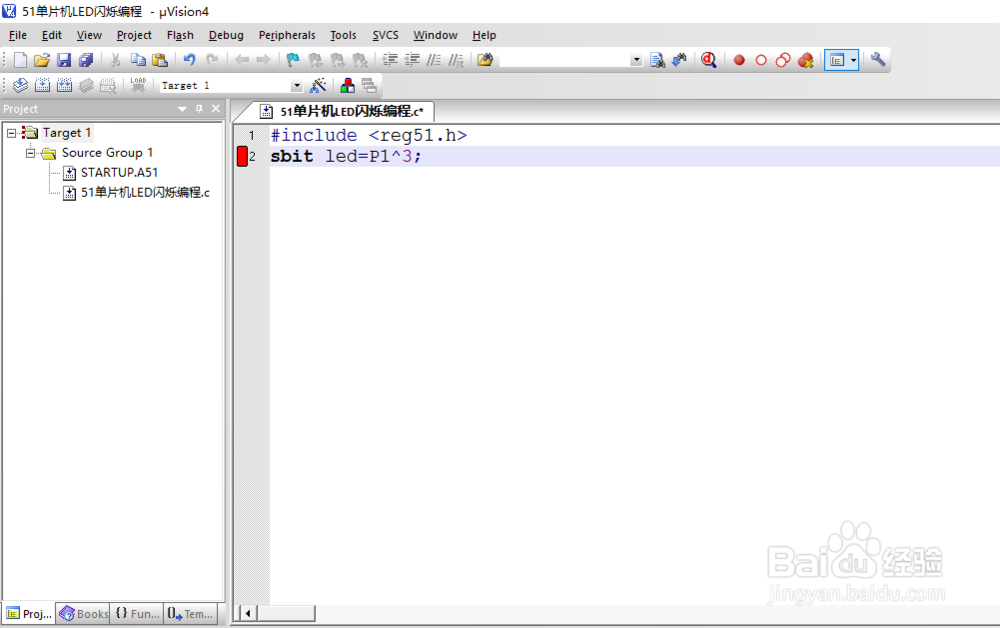Navigate backwards with the left arrow

242,60
